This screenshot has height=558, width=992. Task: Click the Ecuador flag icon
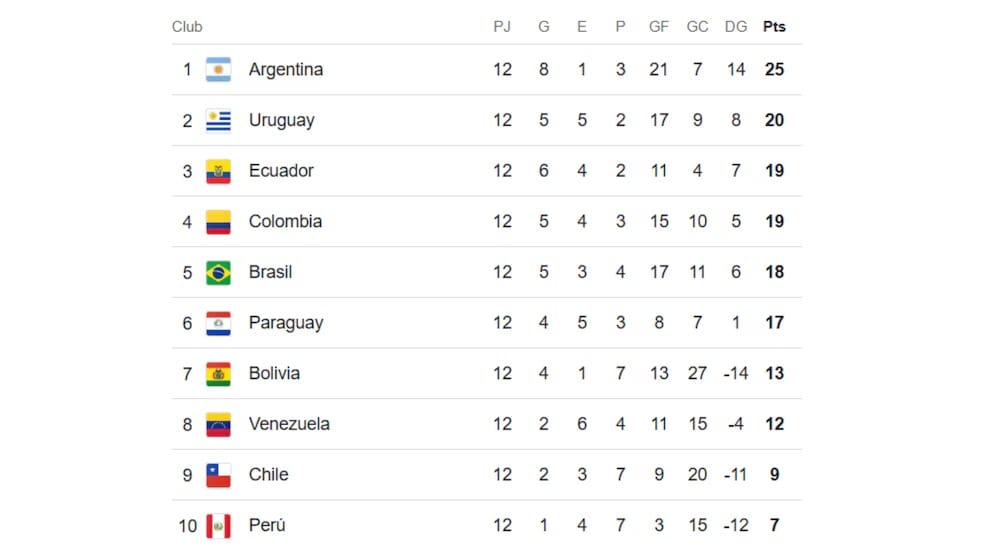218,171
